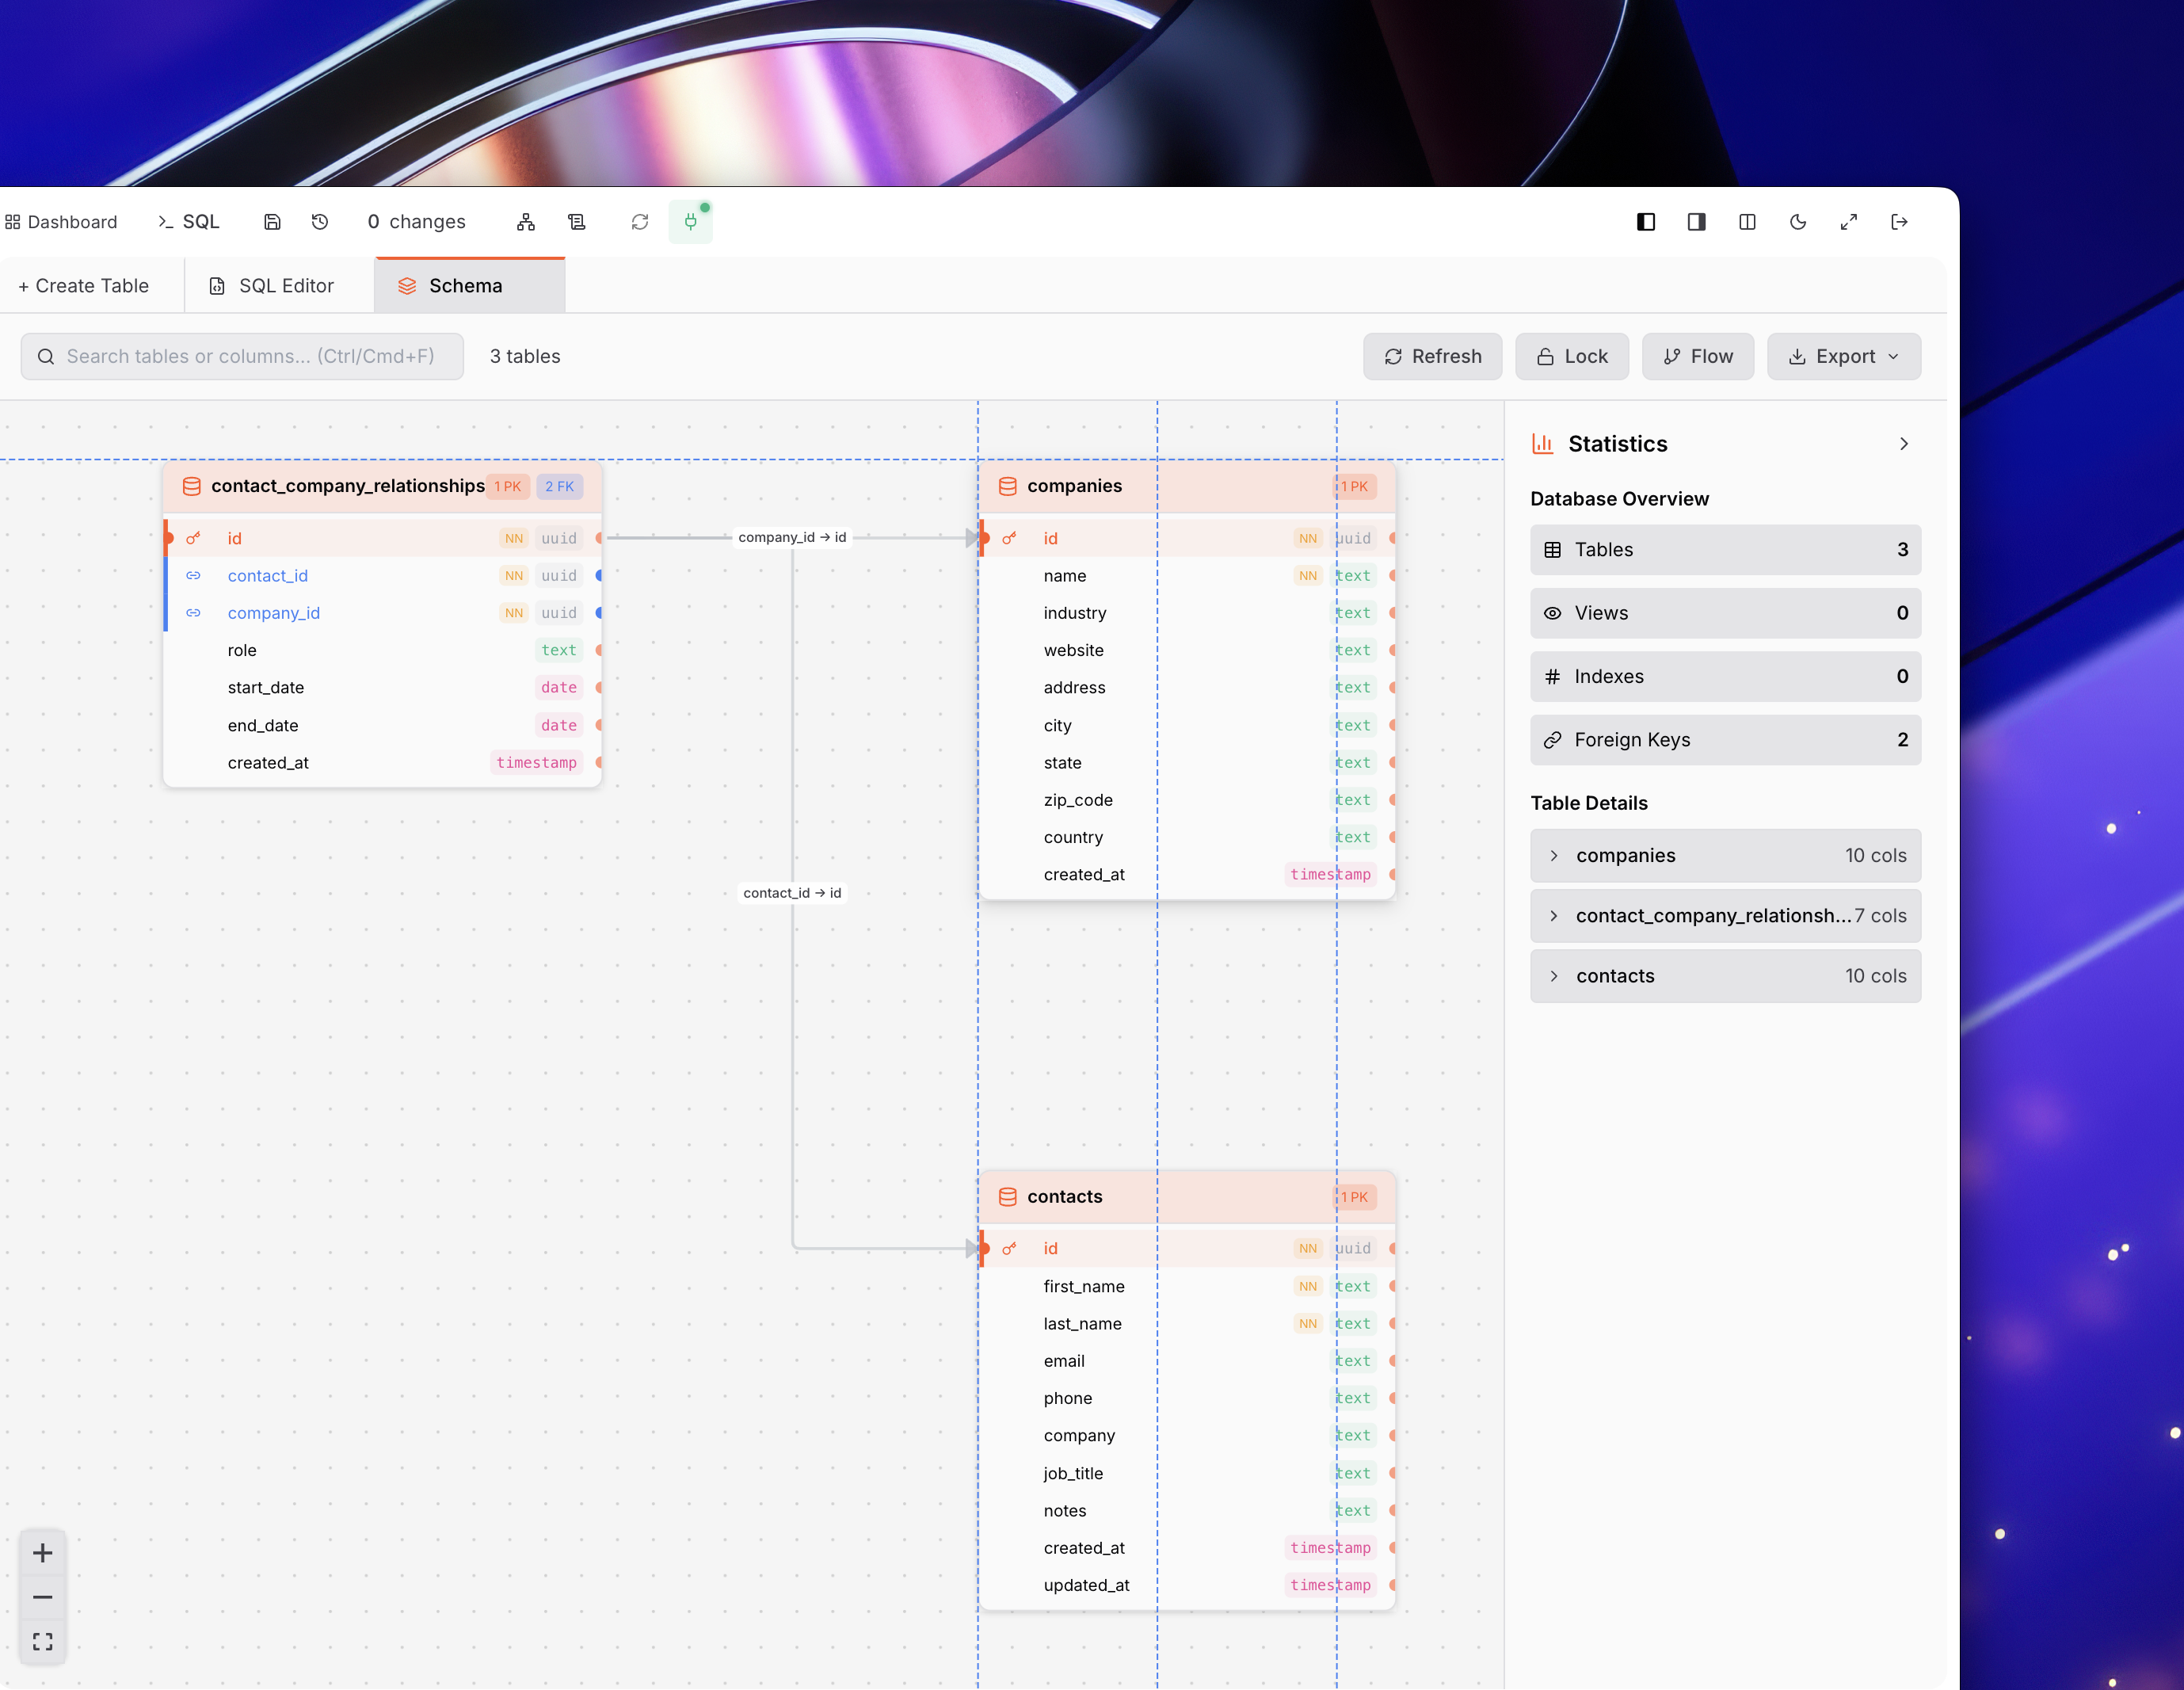Screen dimensions: 2184x1690
Task: Click the Flow button
Action: pyautogui.click(x=1698, y=356)
